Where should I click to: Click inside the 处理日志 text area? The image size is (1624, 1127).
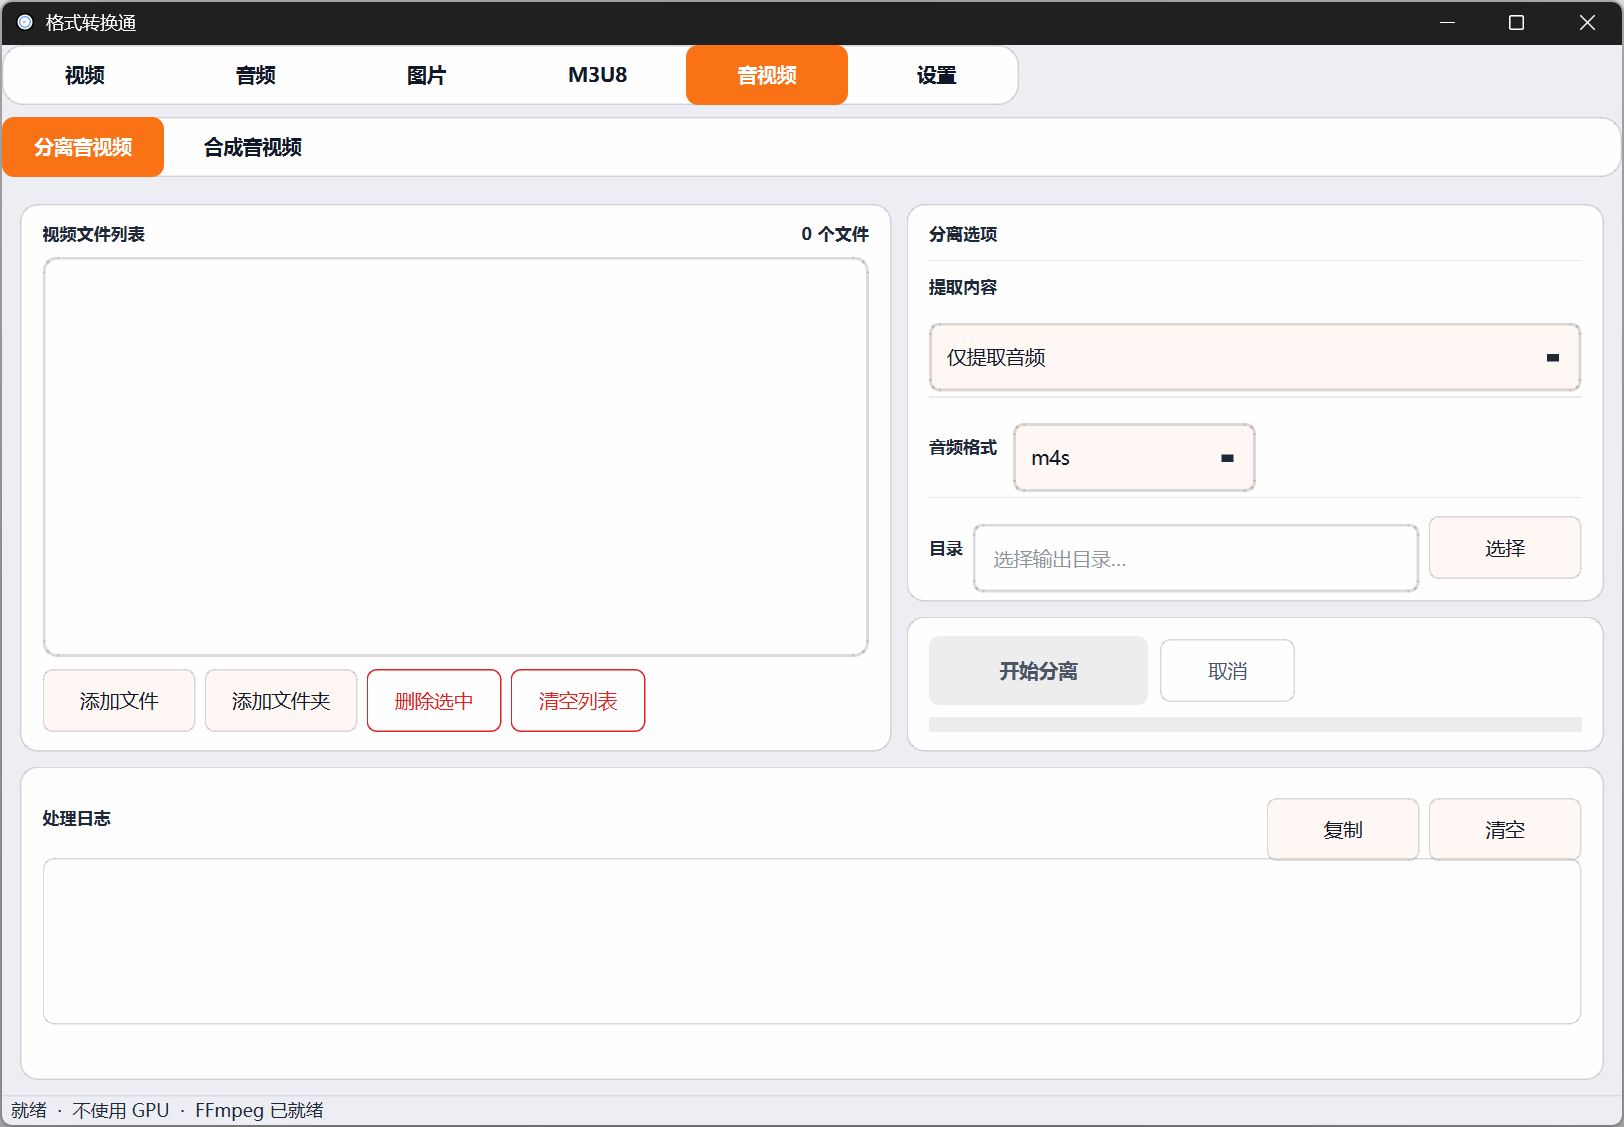[812, 941]
